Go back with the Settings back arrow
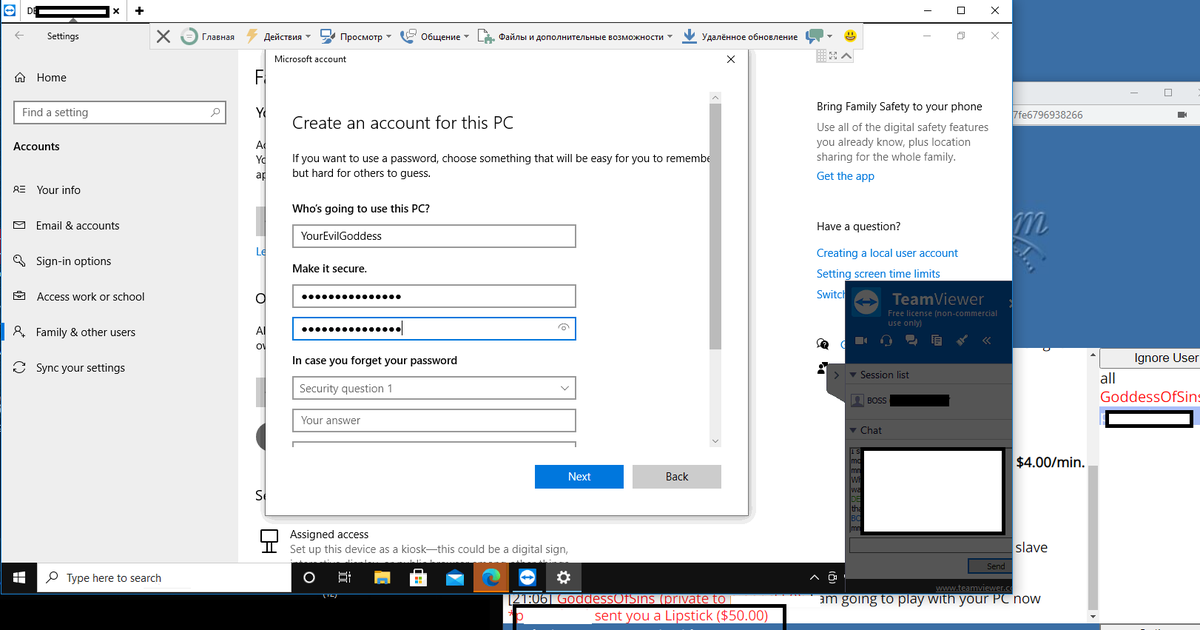This screenshot has width=1200, height=630. pos(19,36)
